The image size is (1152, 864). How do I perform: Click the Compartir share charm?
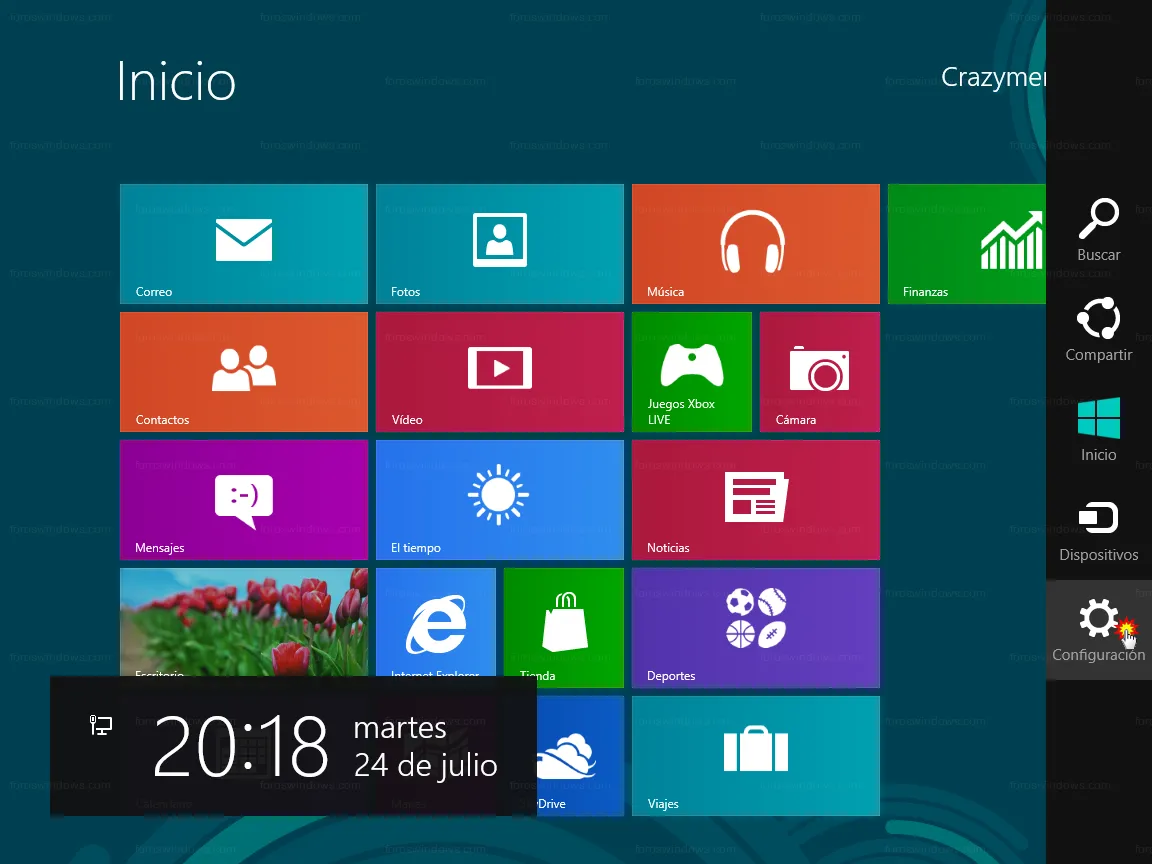pos(1098,330)
